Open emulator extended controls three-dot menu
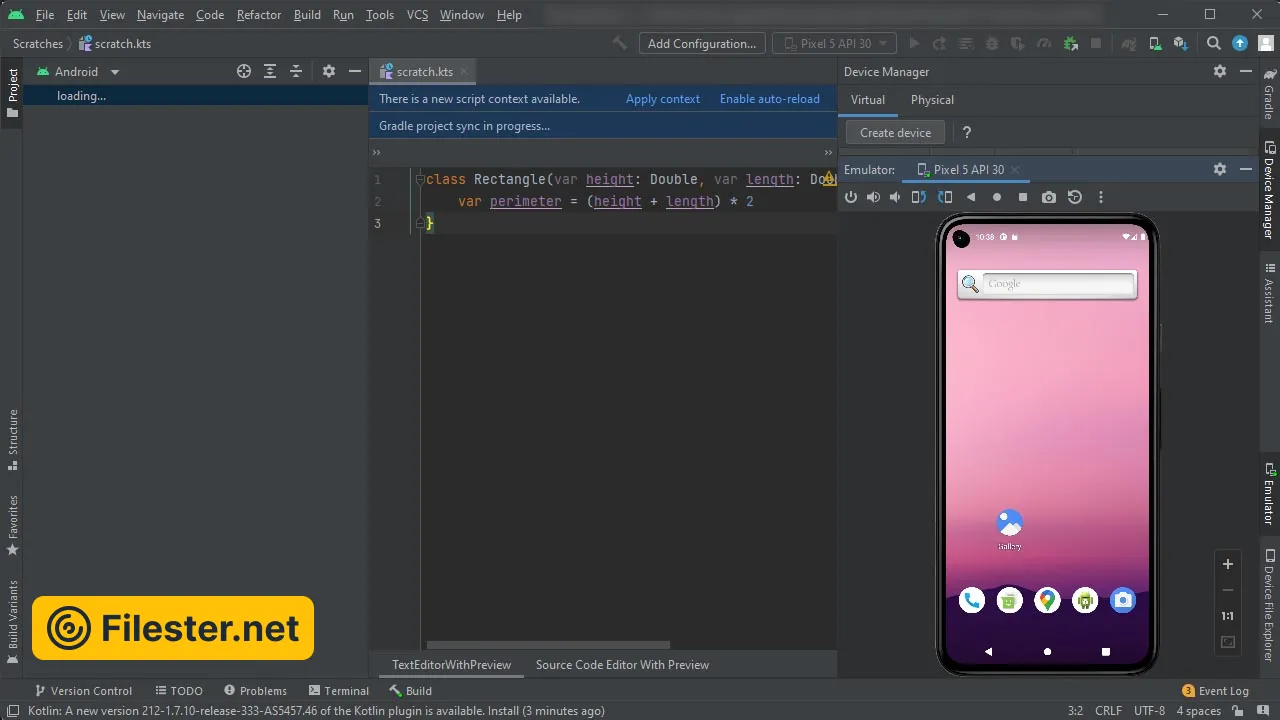The width and height of the screenshot is (1280, 720). coord(1101,198)
